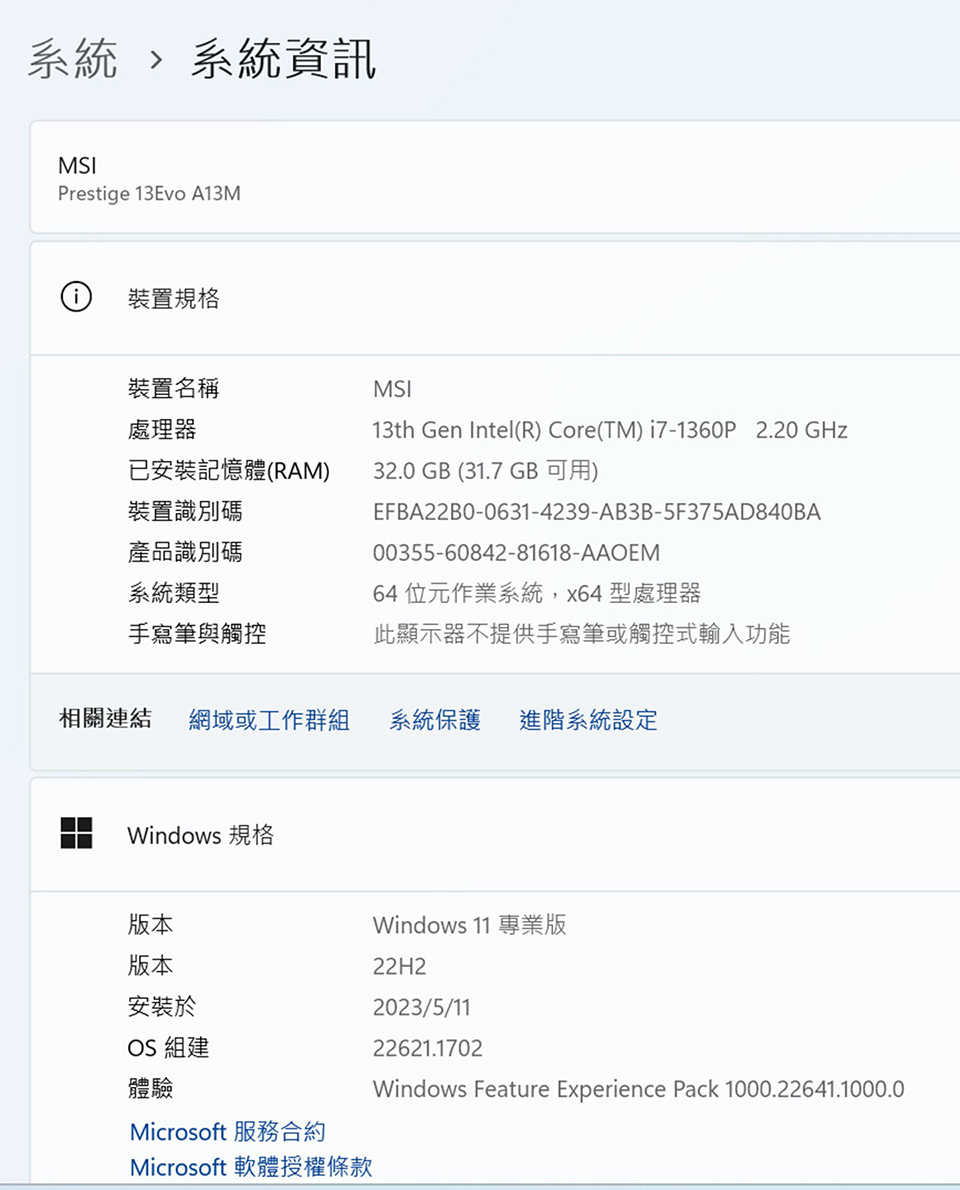Collapse the 裝置規格 section header
Image resolution: width=960 pixels, height=1190 pixels.
pyautogui.click(x=495, y=298)
